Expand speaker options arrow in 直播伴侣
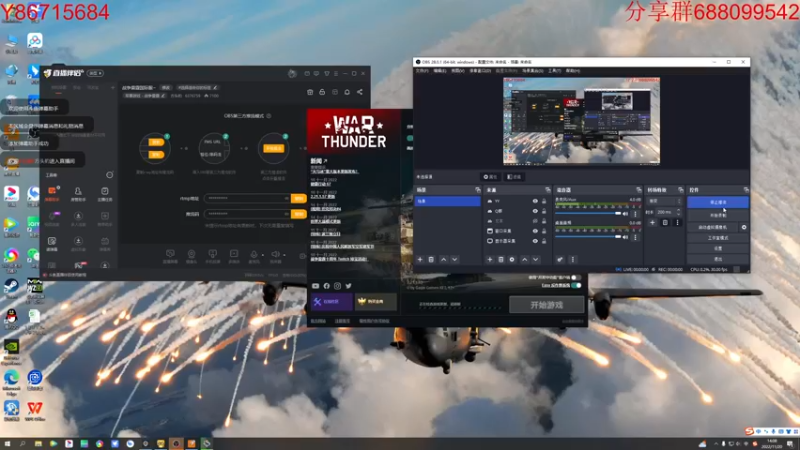The width and height of the screenshot is (800, 450). pos(284,255)
